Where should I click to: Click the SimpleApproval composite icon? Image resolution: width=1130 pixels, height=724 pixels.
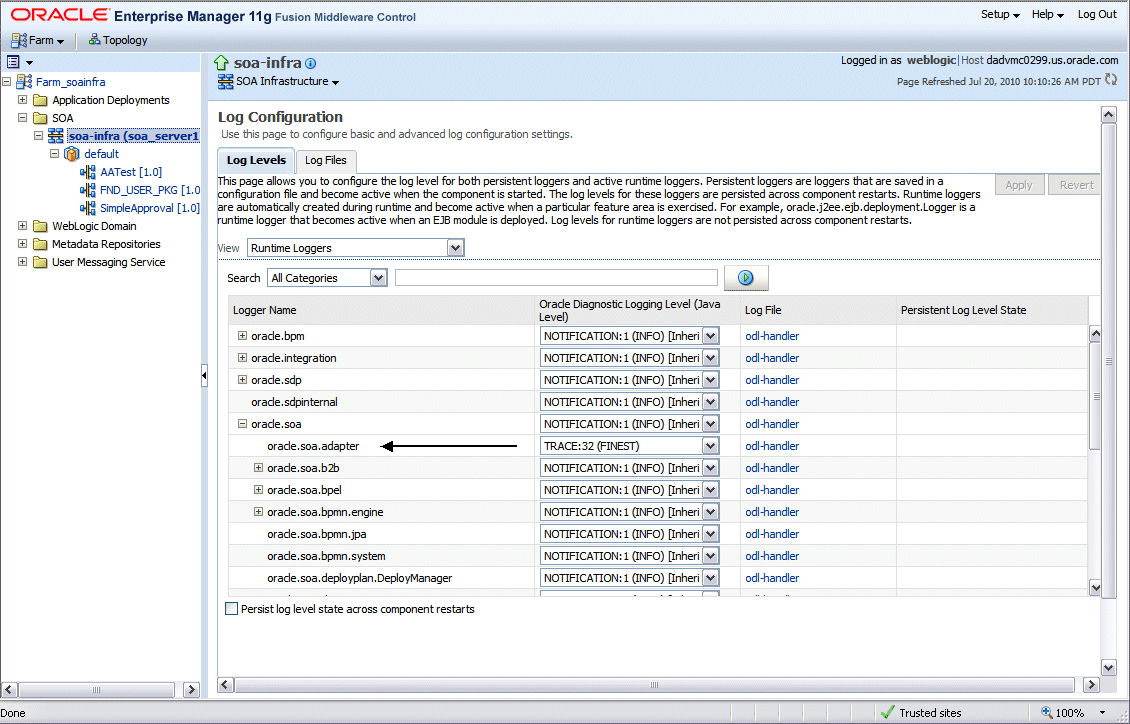click(x=88, y=208)
